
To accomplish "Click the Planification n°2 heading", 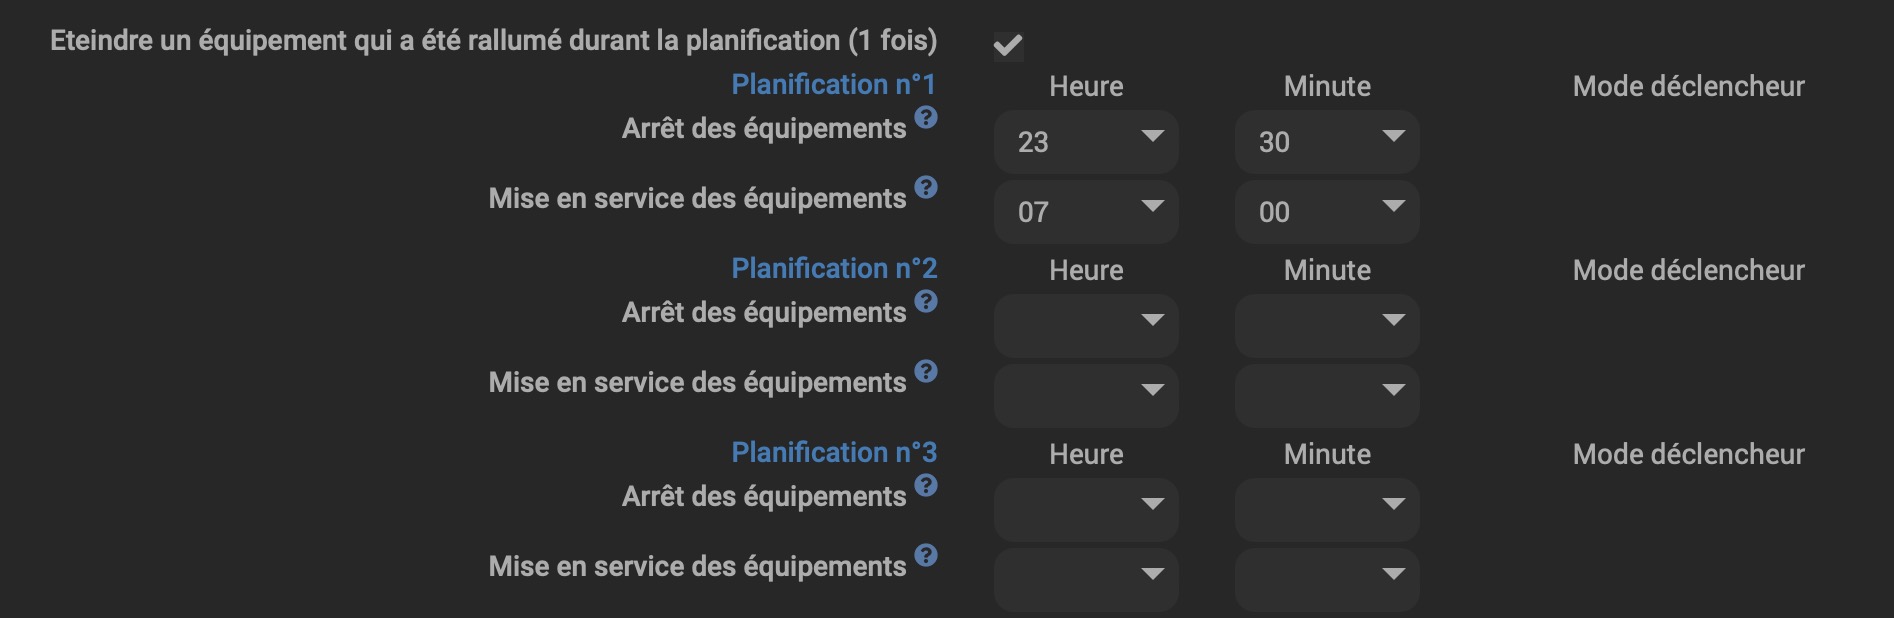I will (833, 269).
